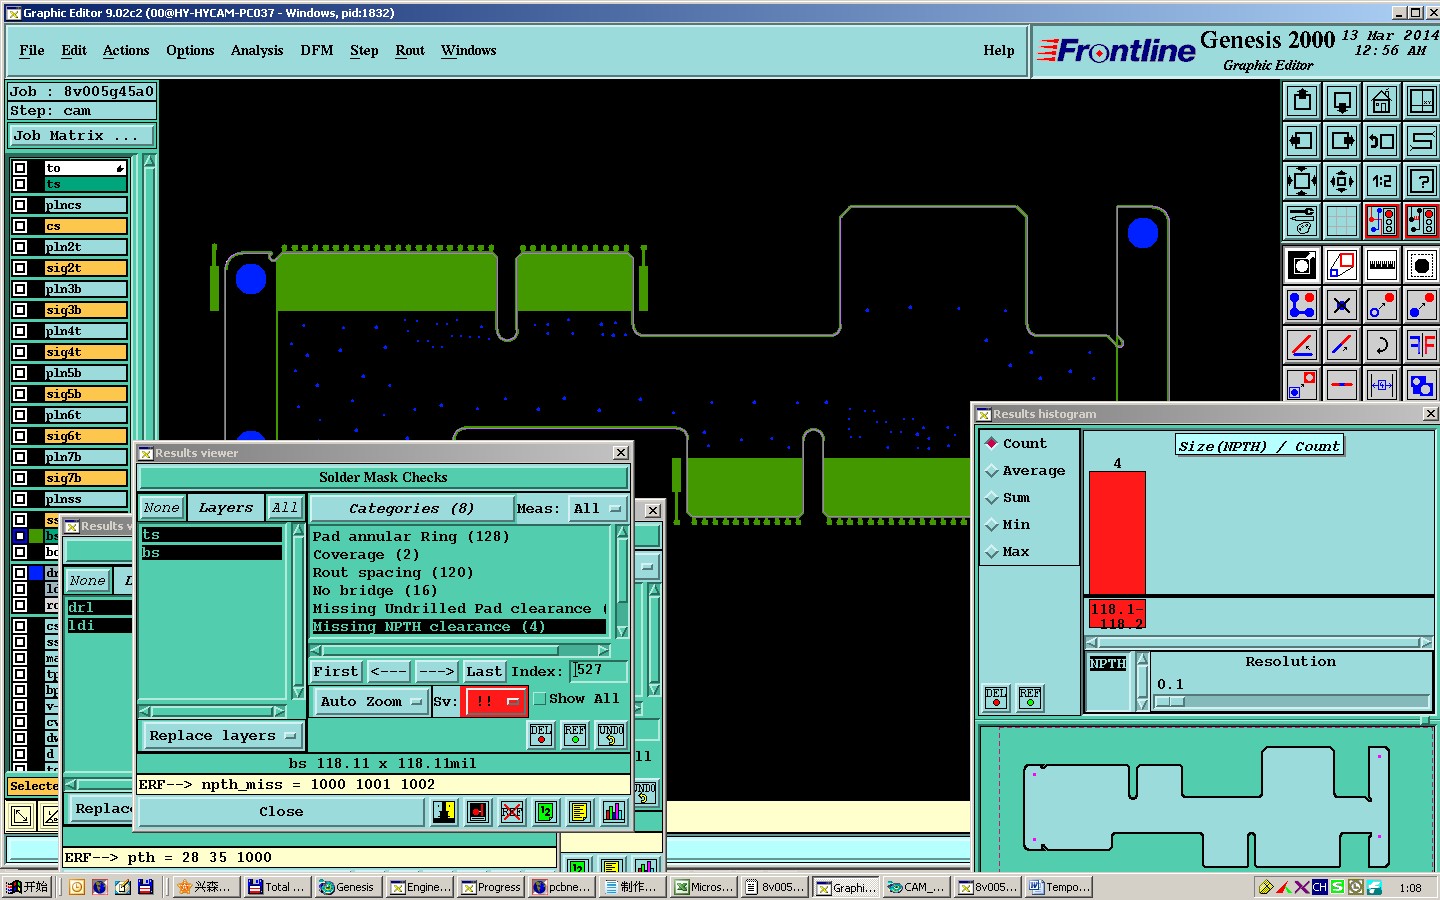Open the DFM menu
Screen dimensions: 1440x900
point(317,50)
